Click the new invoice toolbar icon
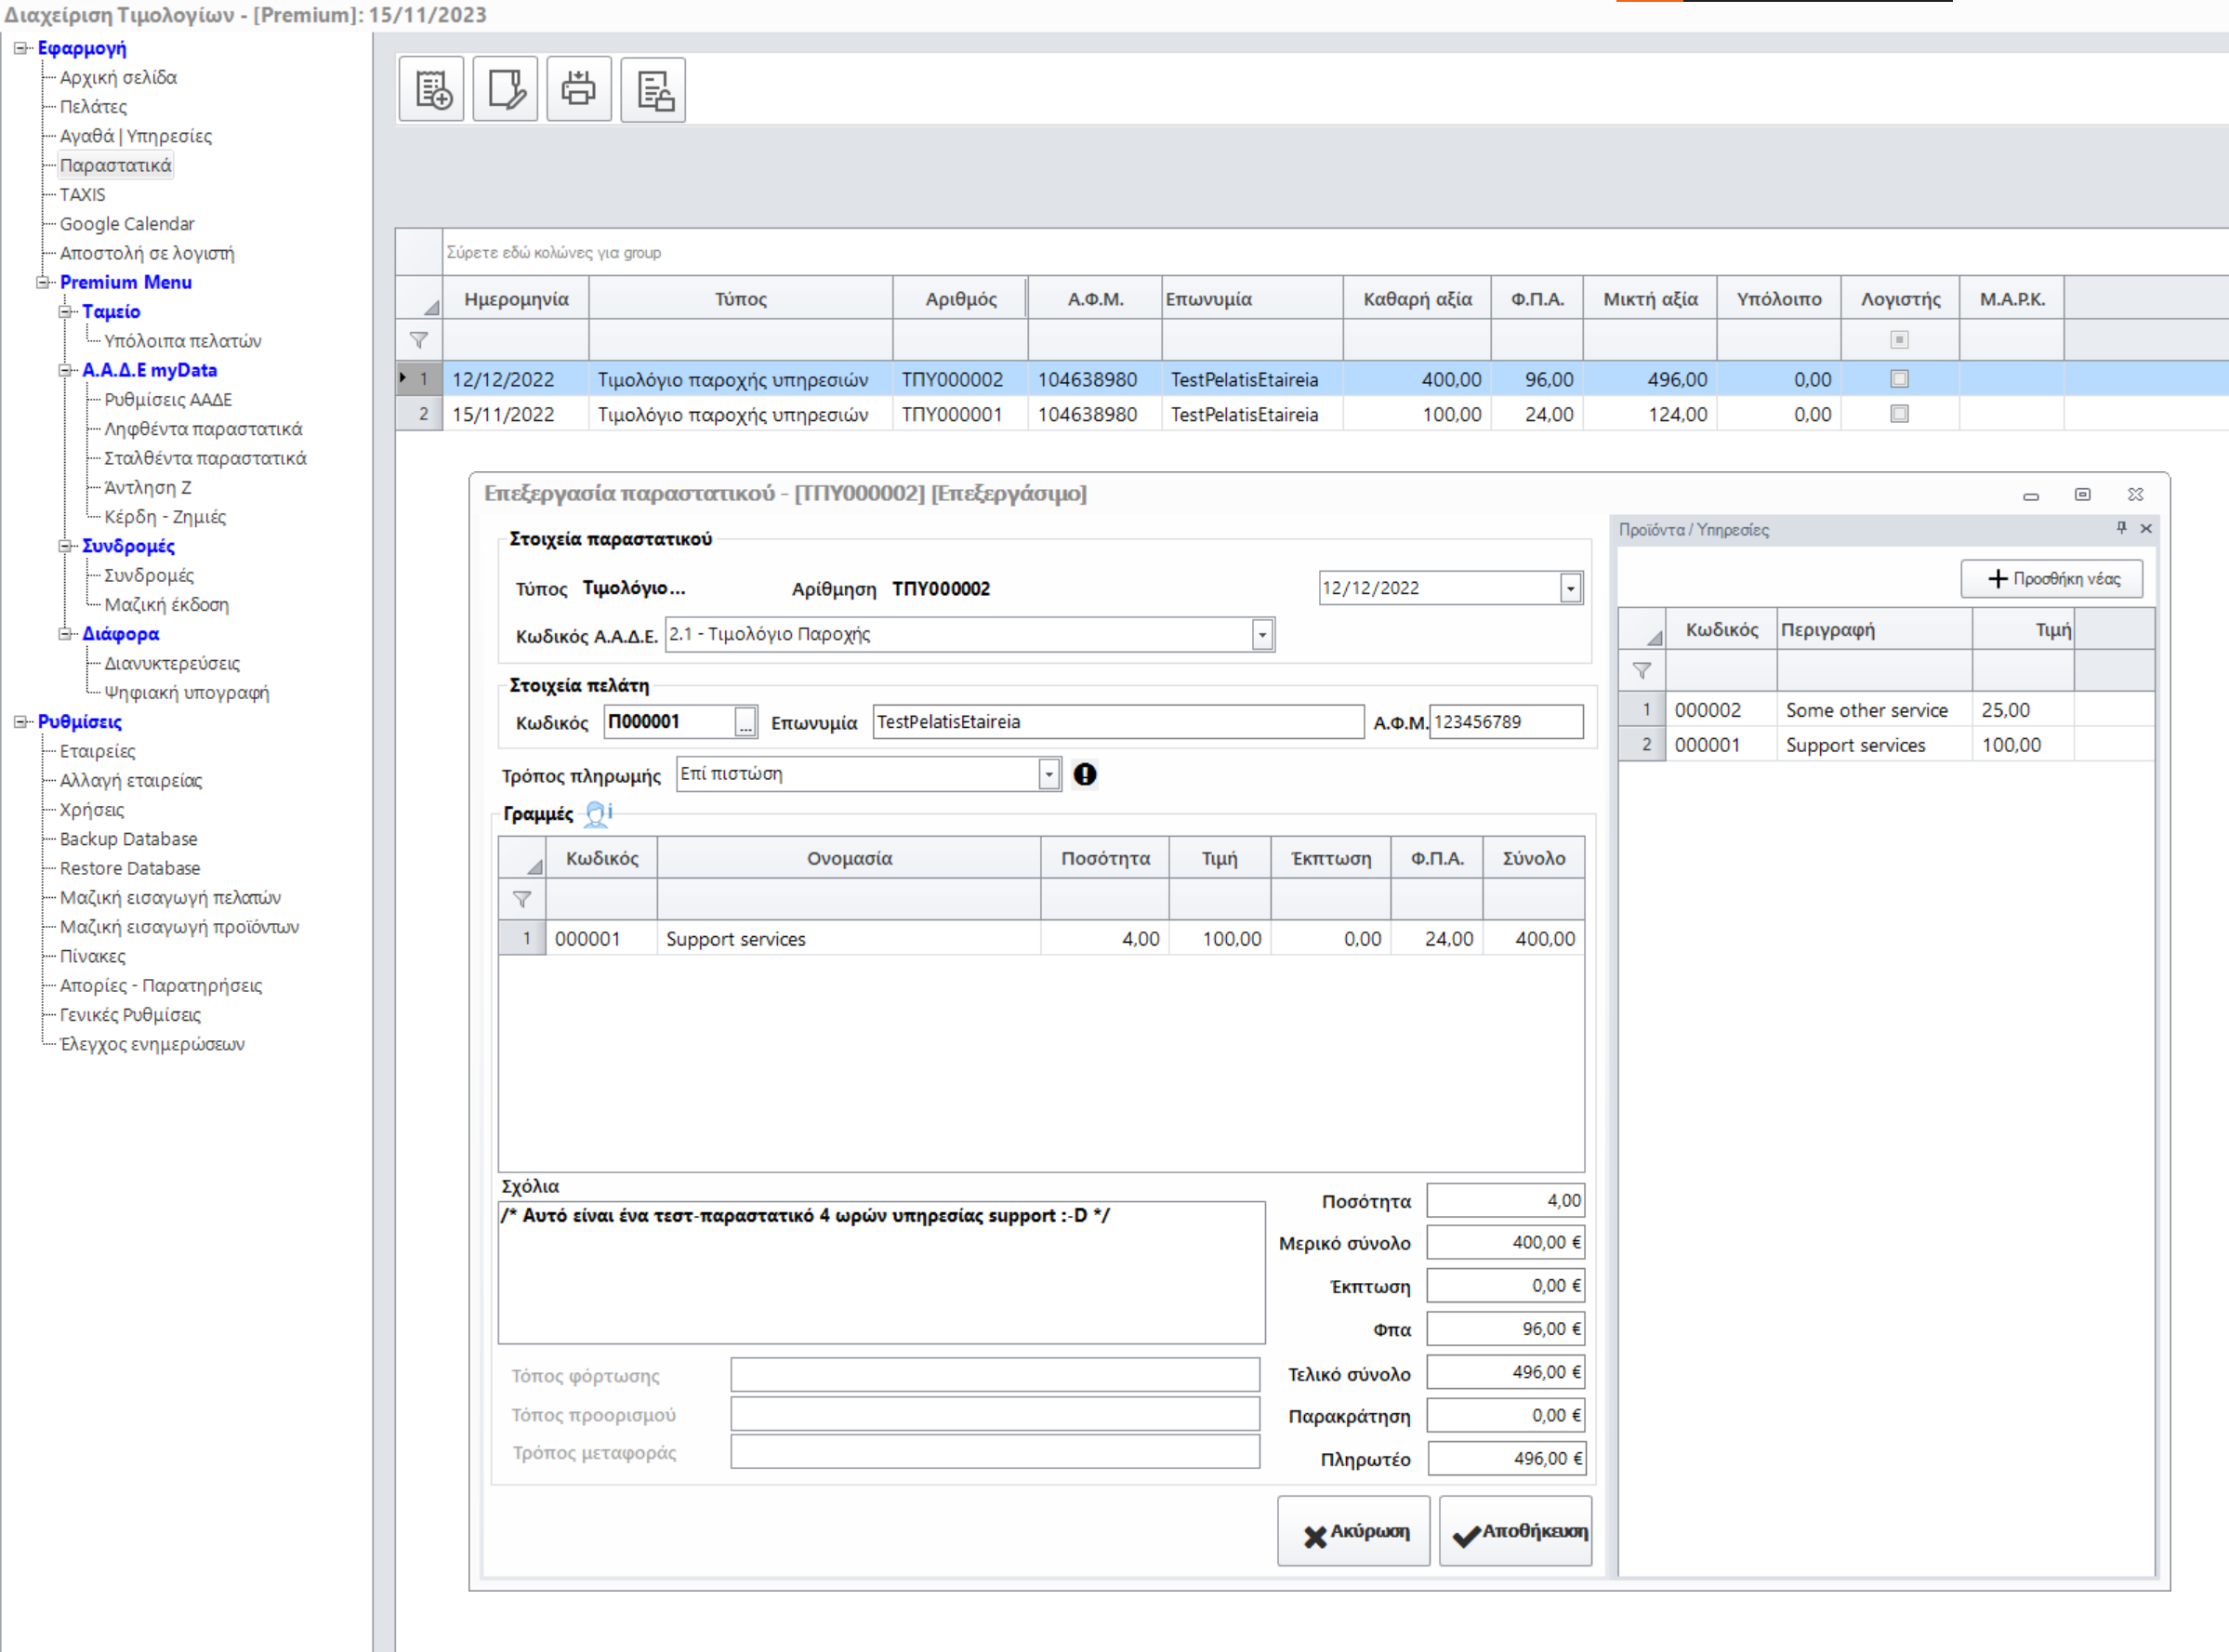The width and height of the screenshot is (2229, 1652). [432, 90]
